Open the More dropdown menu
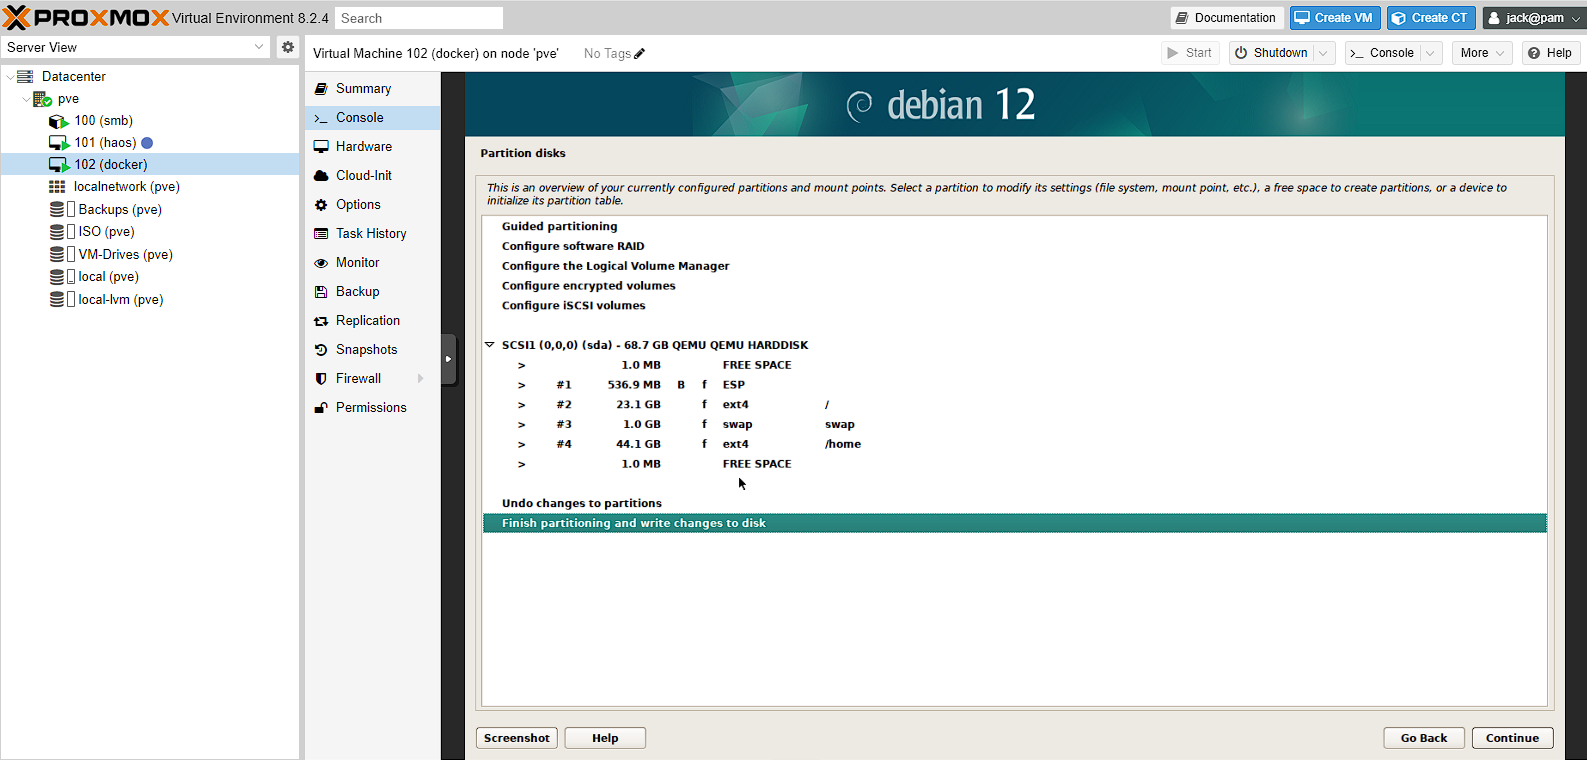 (1481, 53)
